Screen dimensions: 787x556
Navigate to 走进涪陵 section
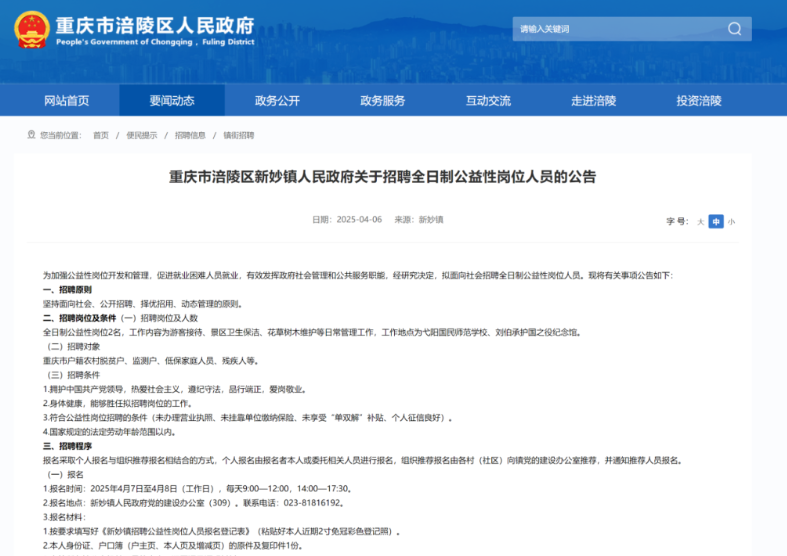coord(593,101)
